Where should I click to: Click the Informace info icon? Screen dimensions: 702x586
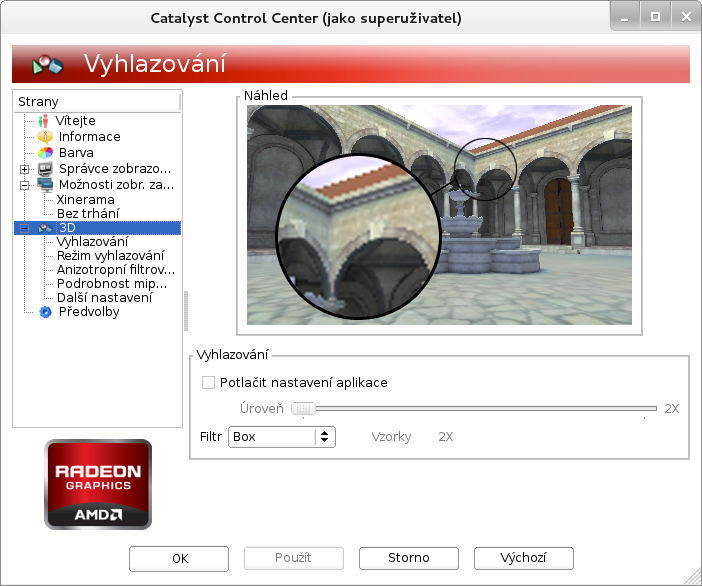[45, 137]
